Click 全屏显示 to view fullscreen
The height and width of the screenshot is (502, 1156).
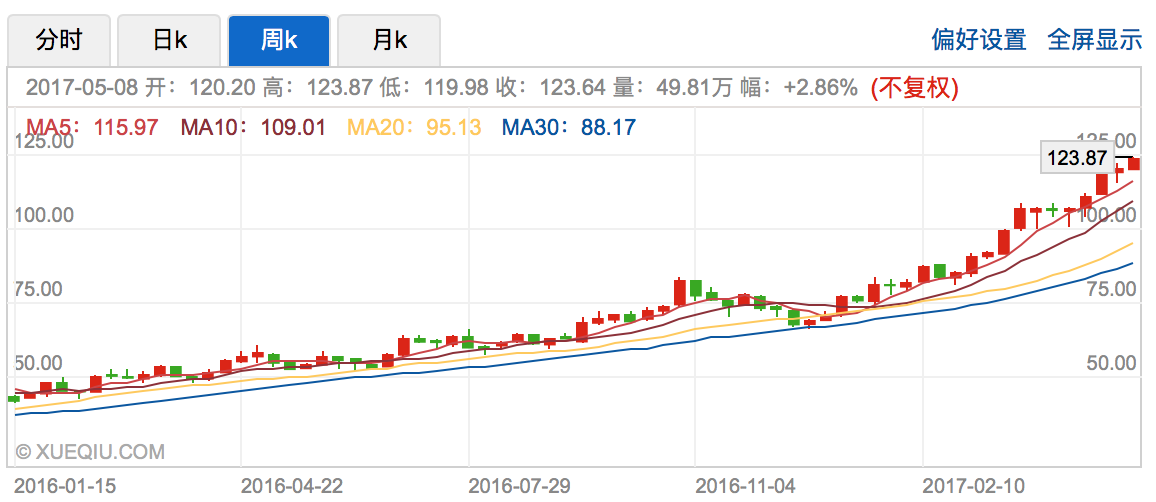pos(1094,40)
